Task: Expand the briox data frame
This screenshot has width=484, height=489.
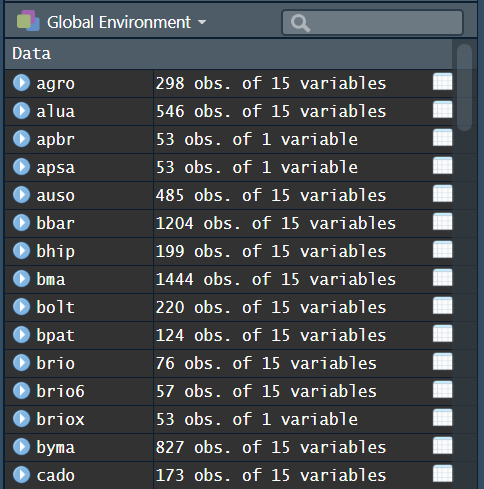Action: coord(22,419)
